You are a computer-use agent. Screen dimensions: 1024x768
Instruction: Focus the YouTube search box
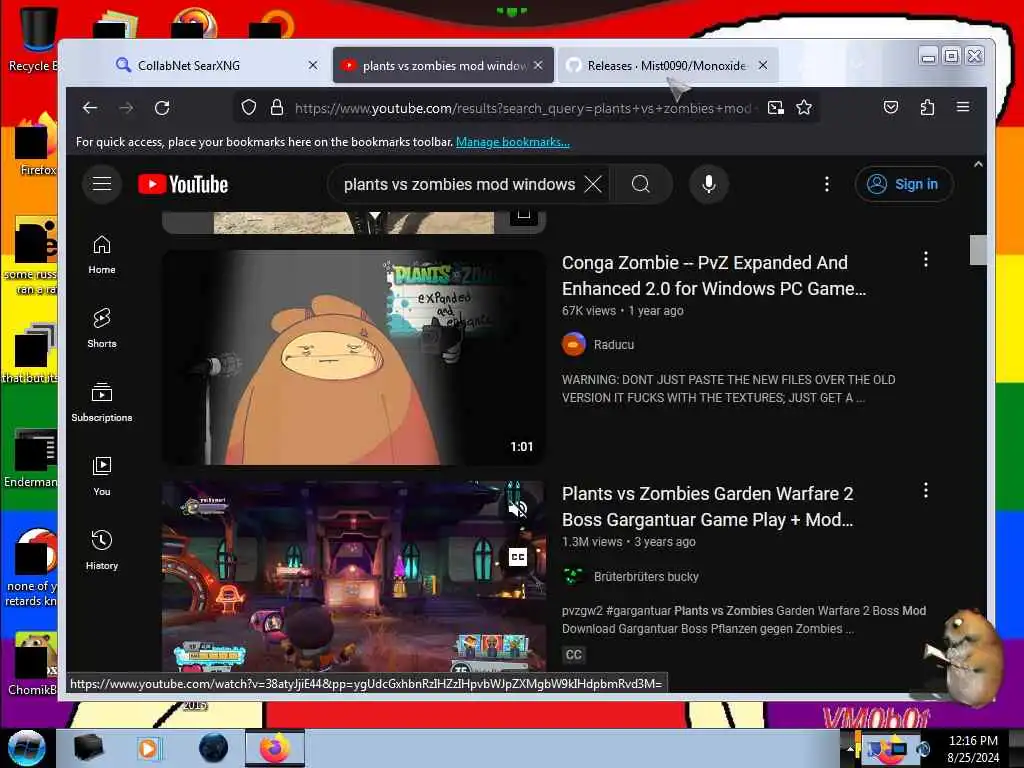(459, 184)
